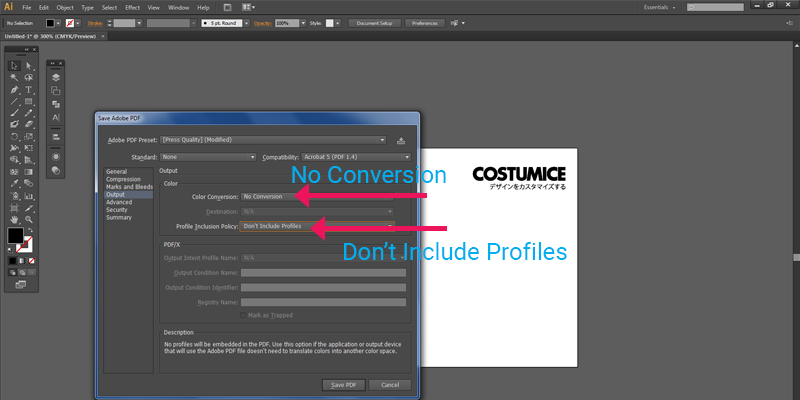Select the Mesh tool
The width and height of the screenshot is (800, 400).
(14, 172)
